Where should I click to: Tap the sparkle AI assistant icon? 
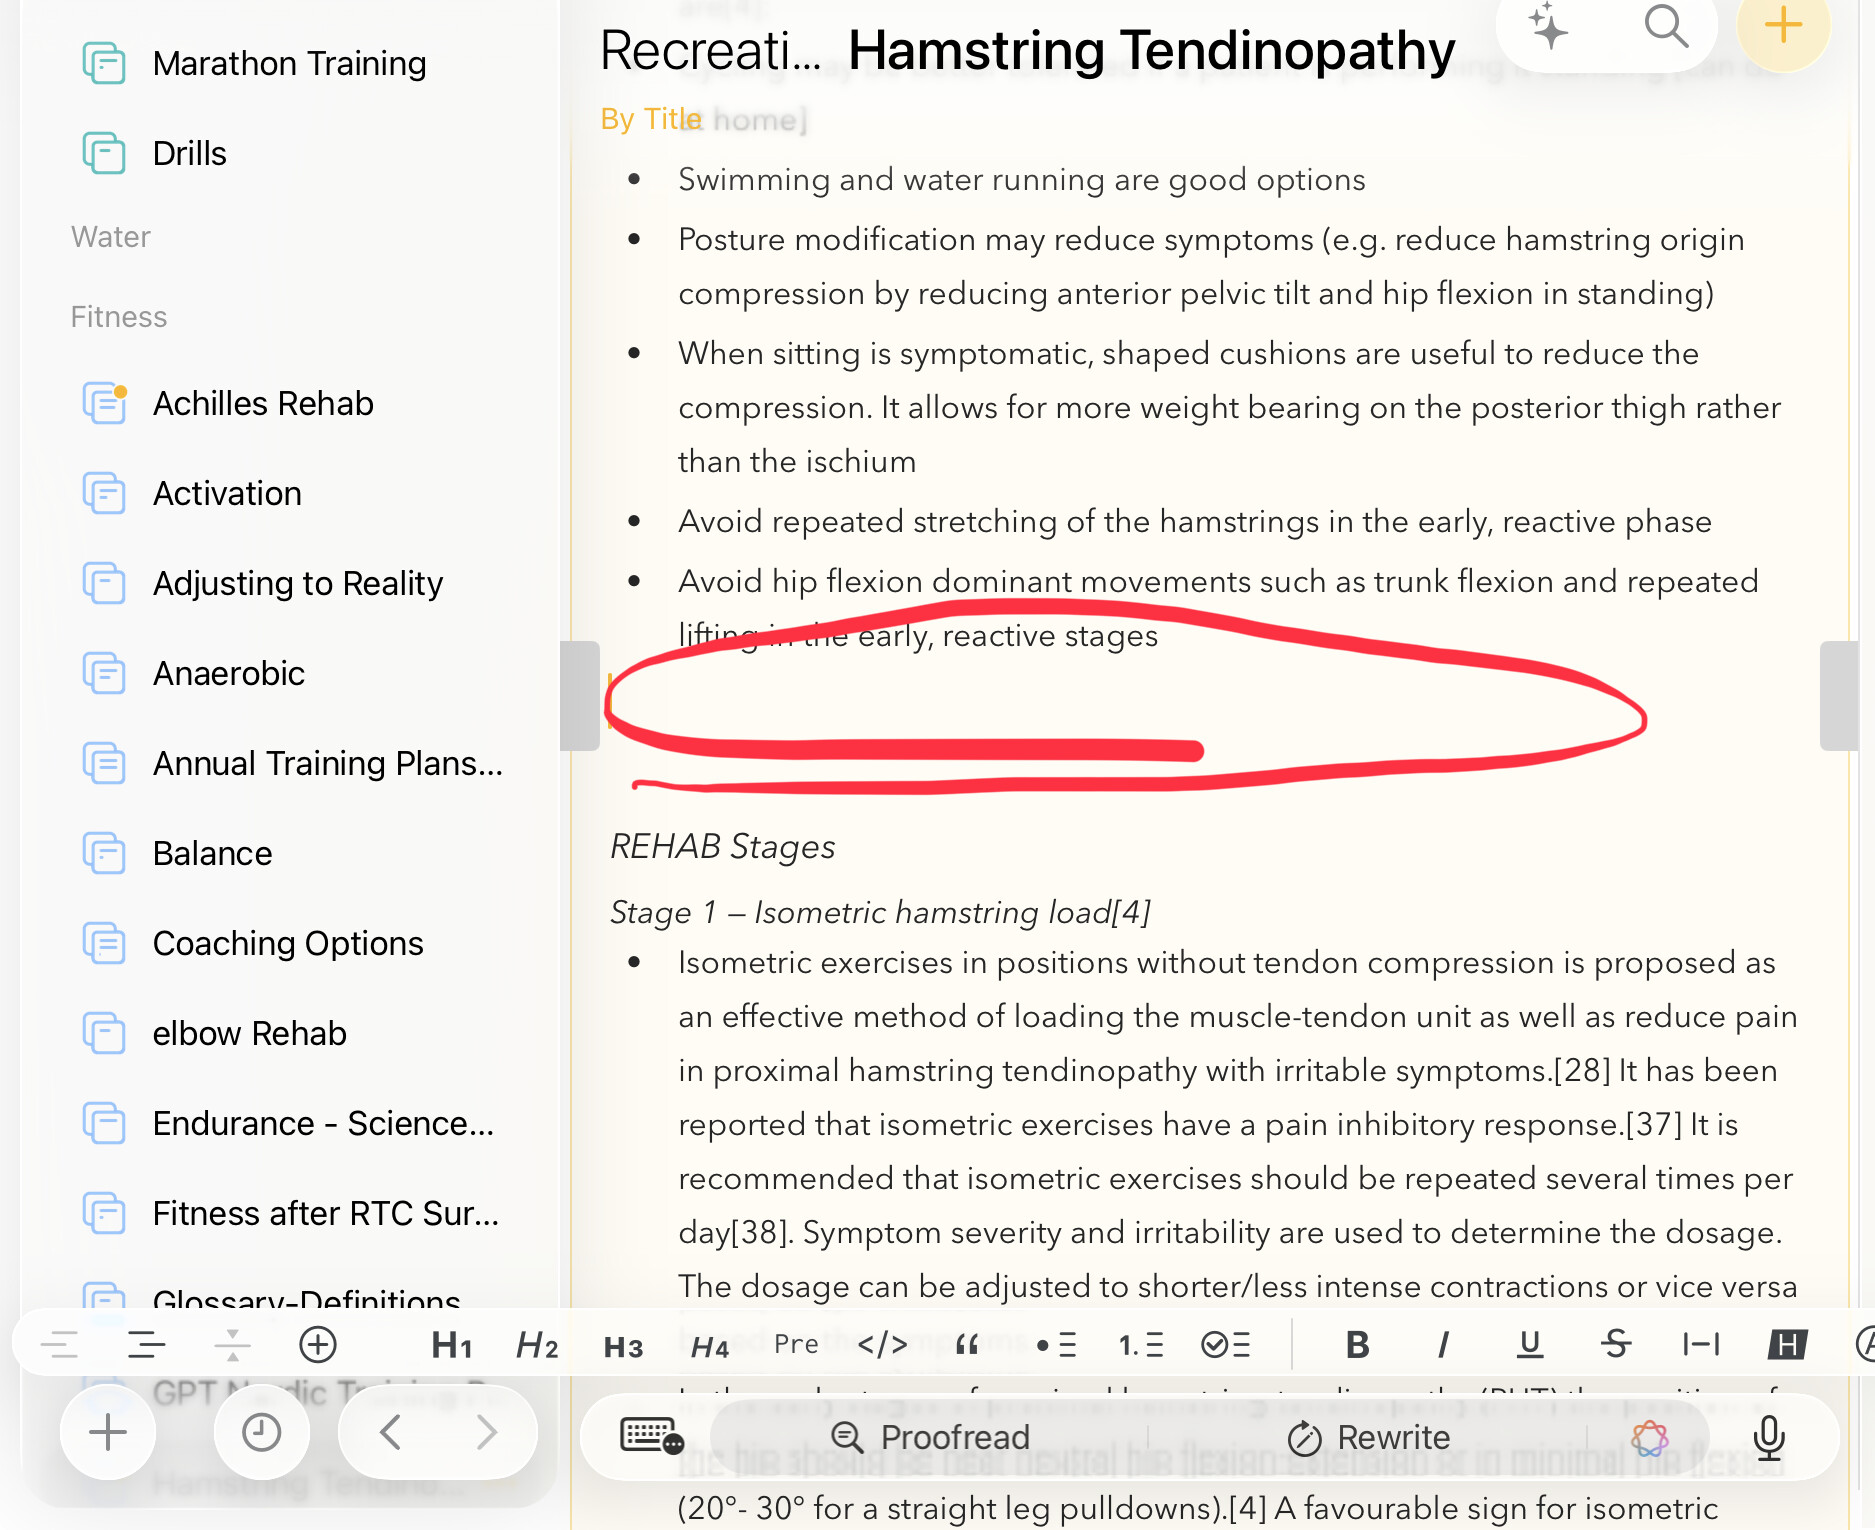coord(1548,27)
